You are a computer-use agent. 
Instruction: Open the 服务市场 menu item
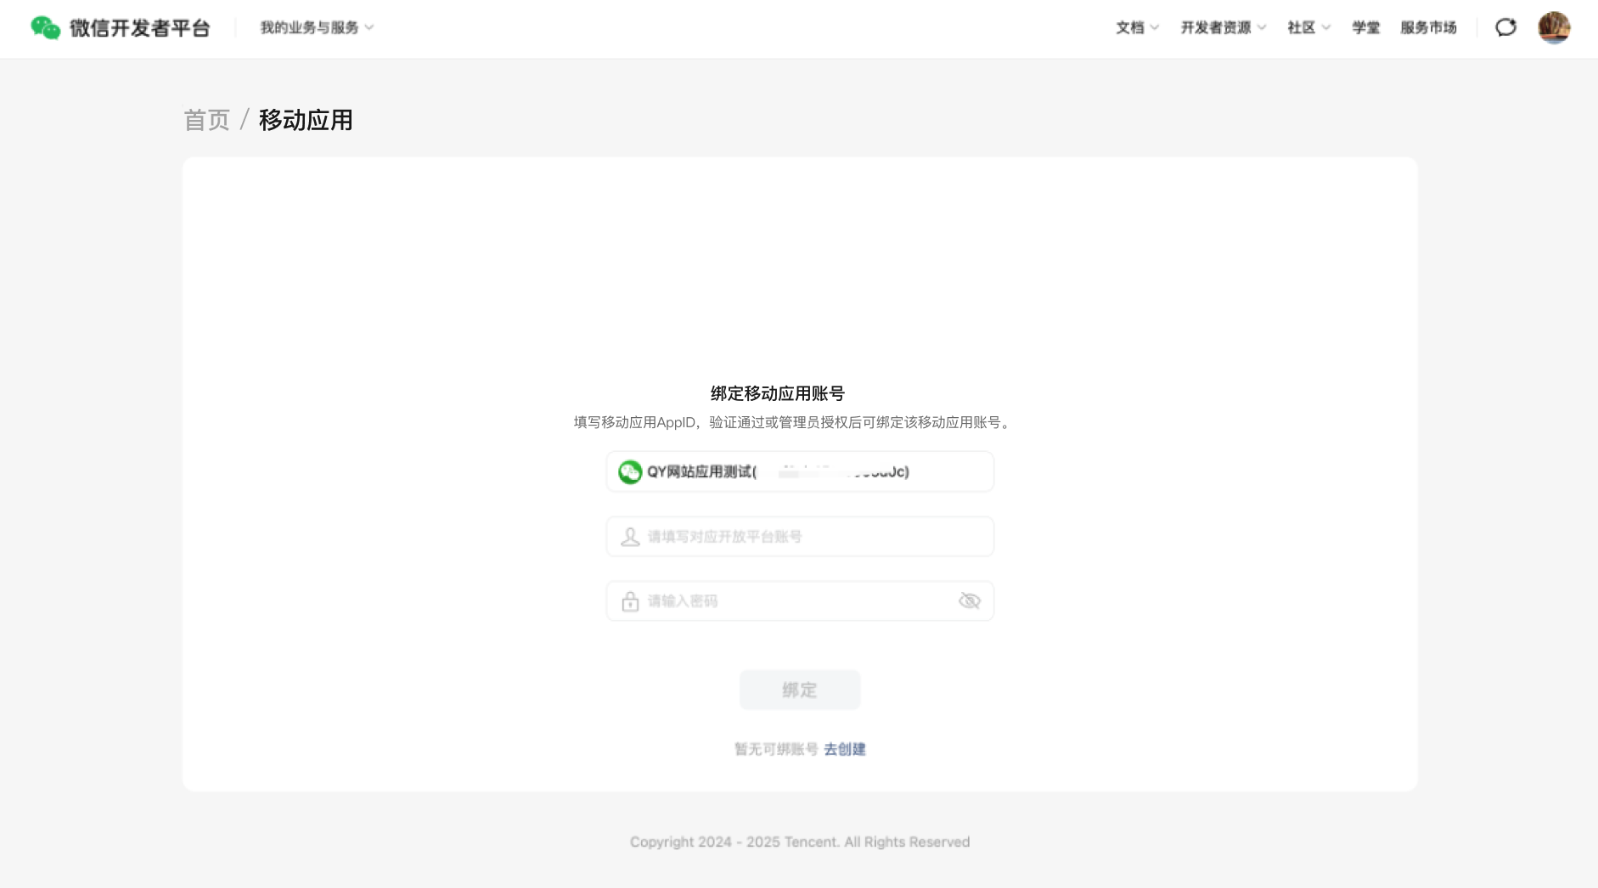(x=1428, y=28)
